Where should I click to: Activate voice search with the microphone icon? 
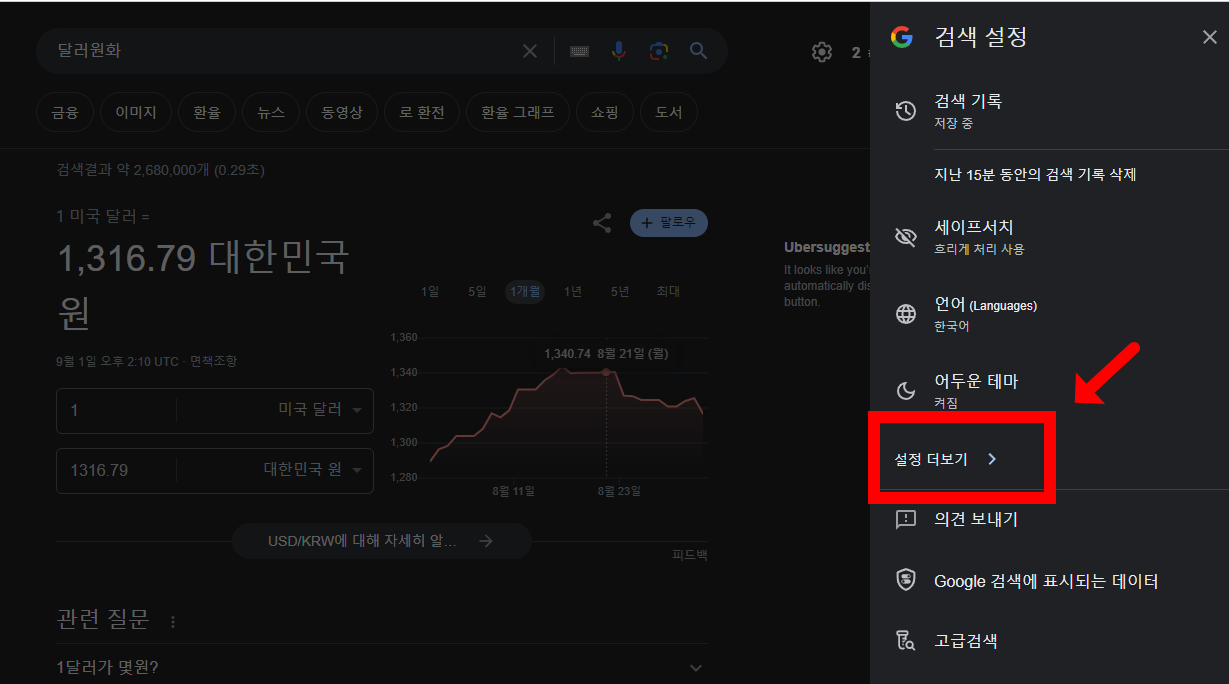coord(619,51)
